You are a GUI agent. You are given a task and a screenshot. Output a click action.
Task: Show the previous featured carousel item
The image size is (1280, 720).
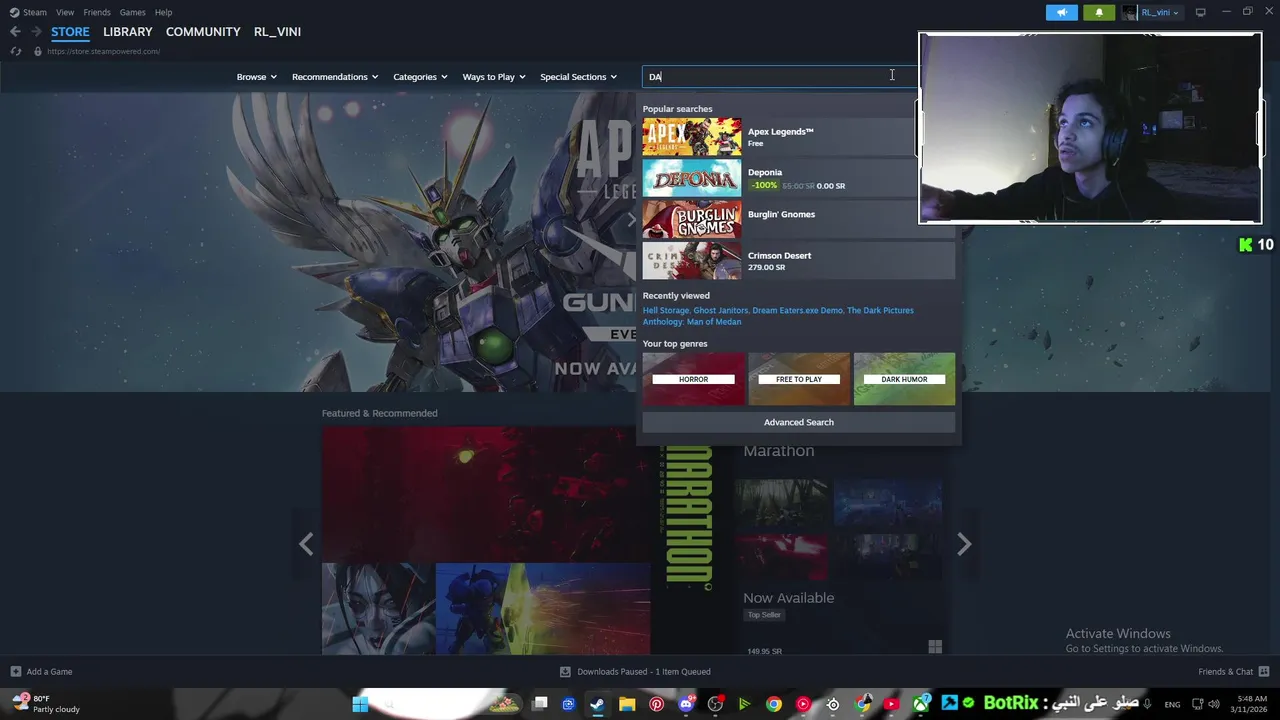(x=306, y=543)
